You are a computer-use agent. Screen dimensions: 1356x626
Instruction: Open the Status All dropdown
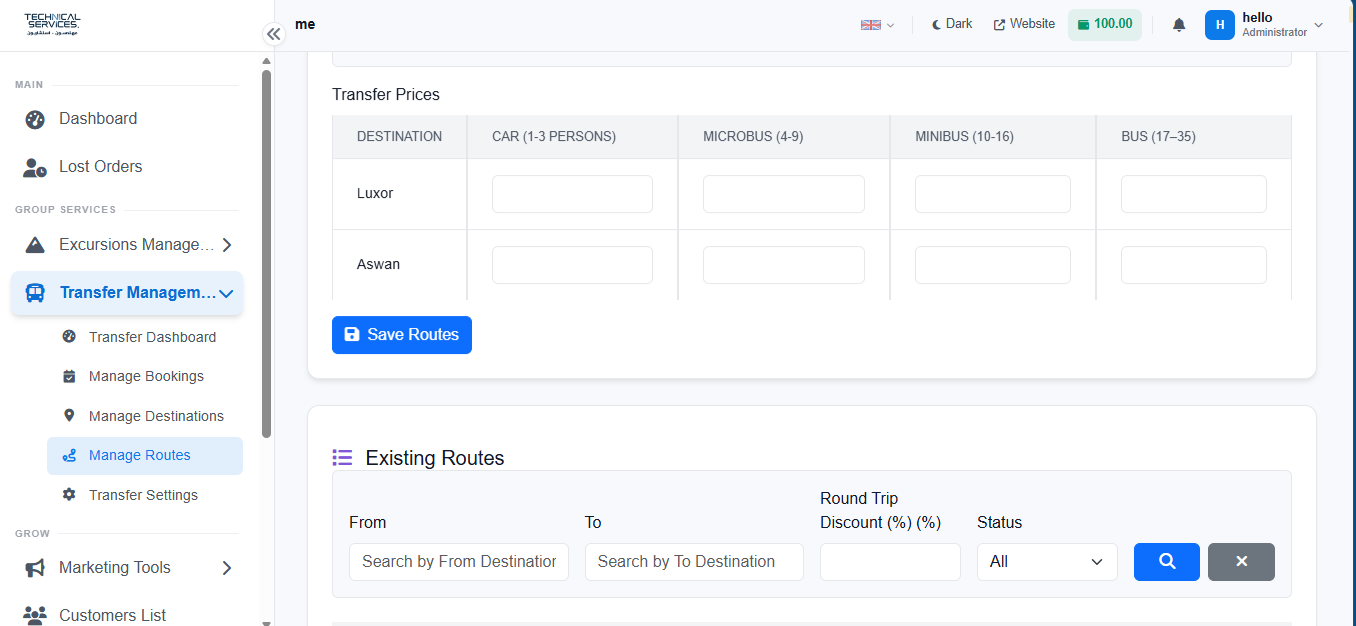pos(1047,562)
